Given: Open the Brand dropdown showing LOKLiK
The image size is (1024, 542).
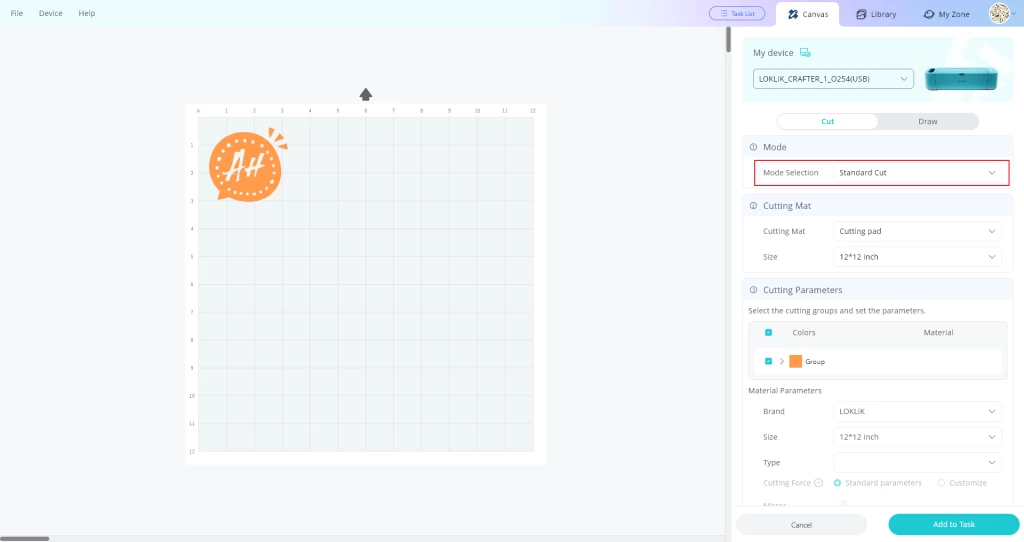Looking at the screenshot, I should pos(917,411).
